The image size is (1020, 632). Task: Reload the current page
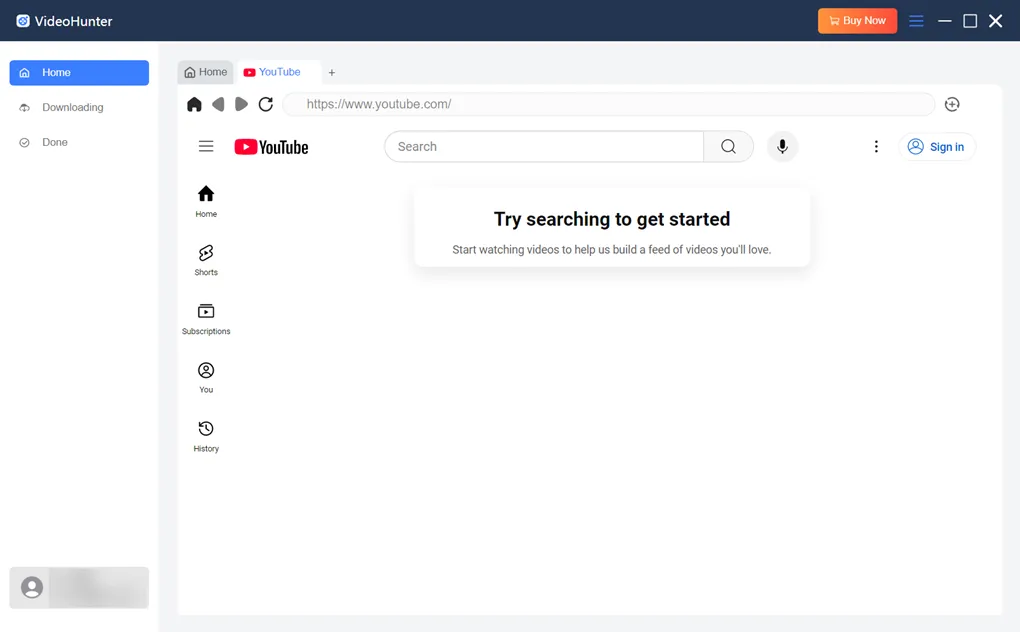[x=265, y=104]
